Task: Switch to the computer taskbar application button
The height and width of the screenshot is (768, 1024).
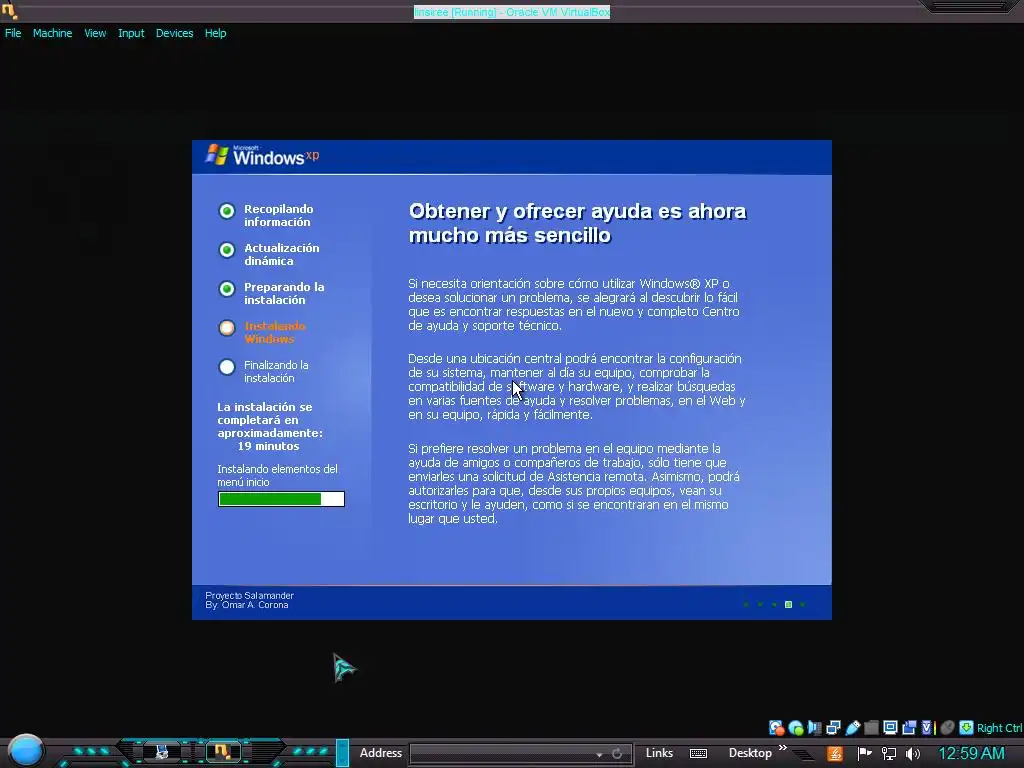Action: 161,752
